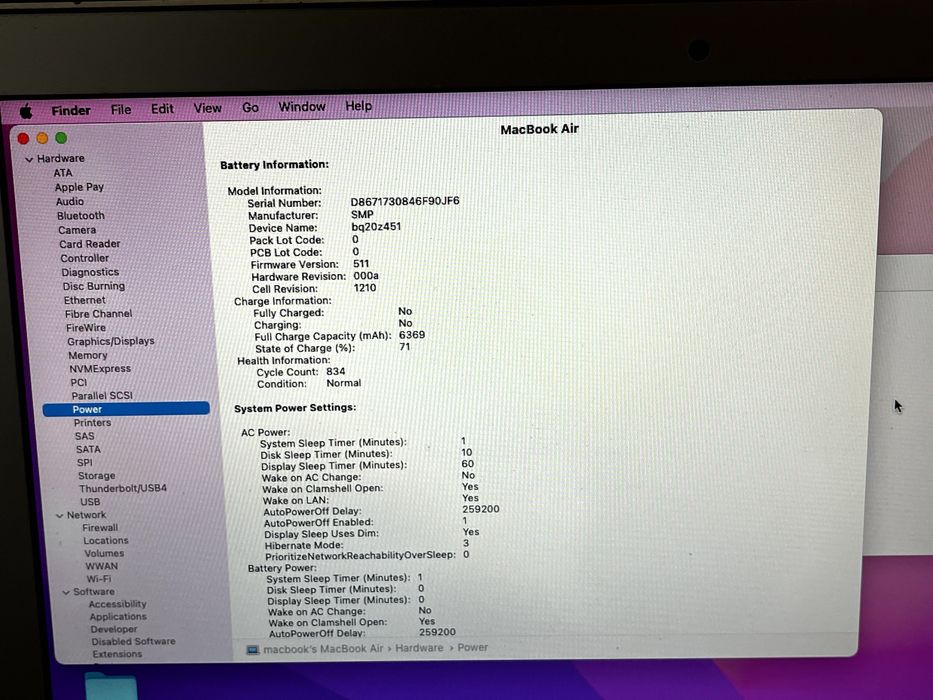
Task: Click the Condition value Normal
Action: pos(343,383)
